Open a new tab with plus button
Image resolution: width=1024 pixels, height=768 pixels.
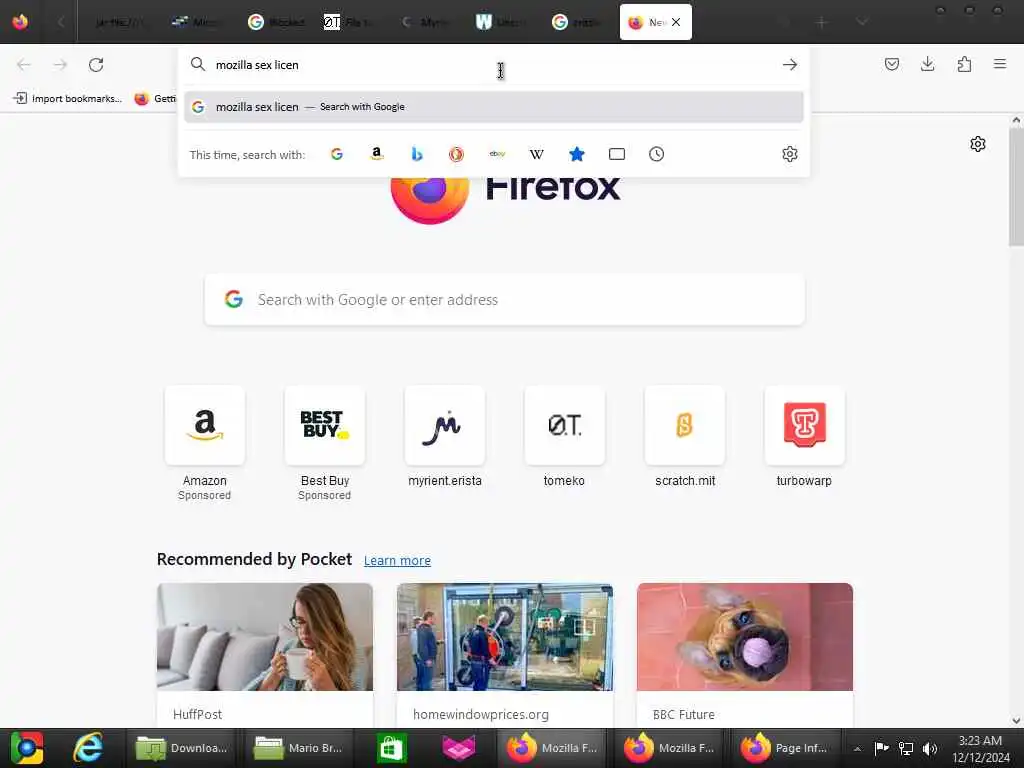[822, 22]
